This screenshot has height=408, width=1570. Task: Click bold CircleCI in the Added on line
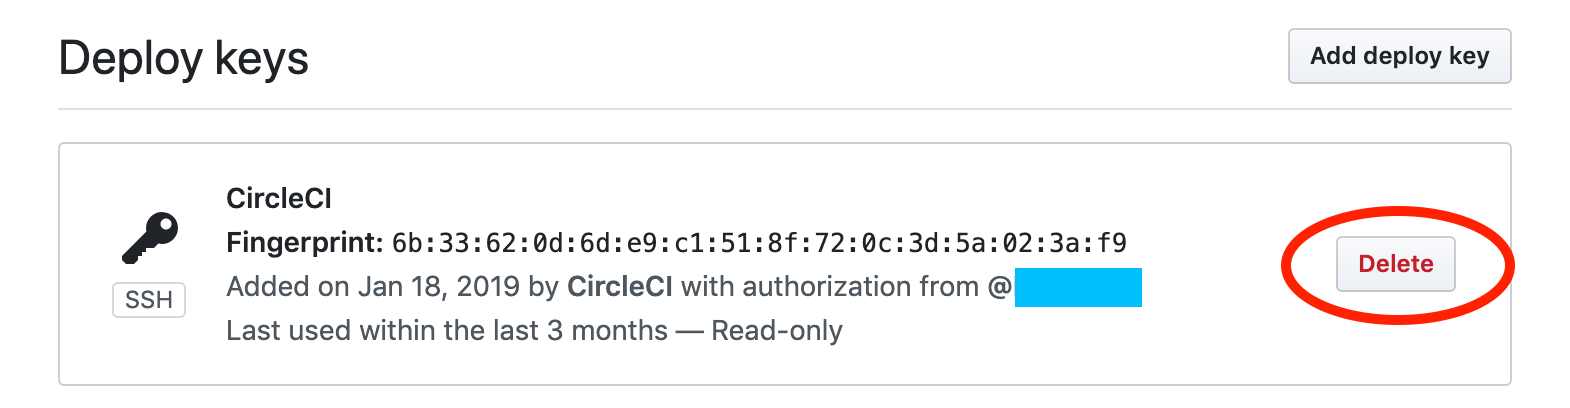point(619,287)
